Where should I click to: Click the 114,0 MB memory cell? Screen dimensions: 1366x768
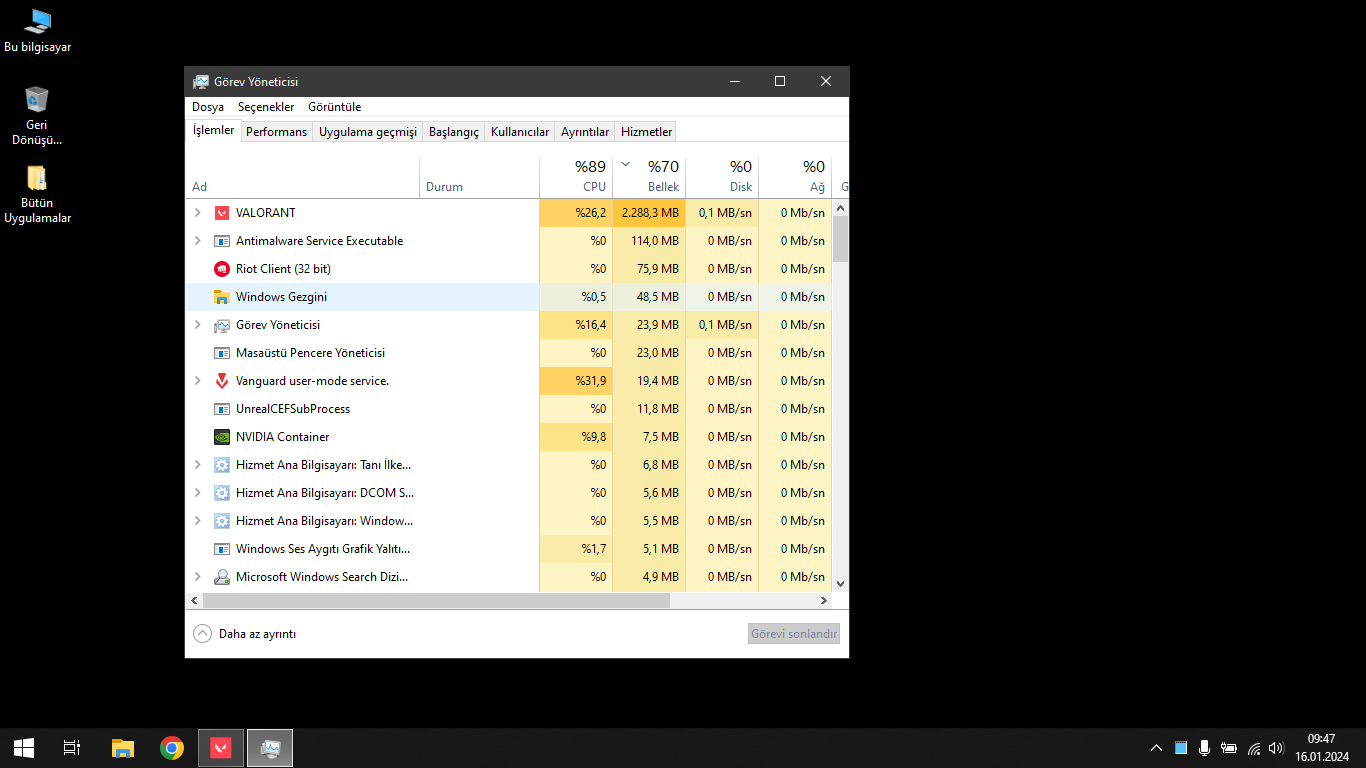coord(649,241)
